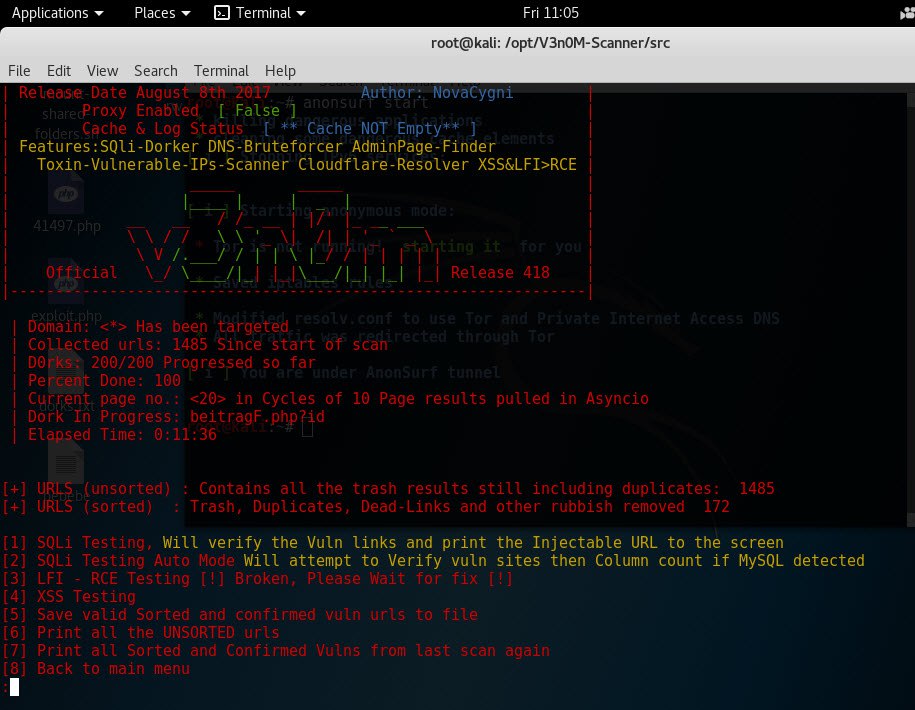Click the workspace icon at top-right corner
Screen dimensions: 915x710
(x=904, y=13)
